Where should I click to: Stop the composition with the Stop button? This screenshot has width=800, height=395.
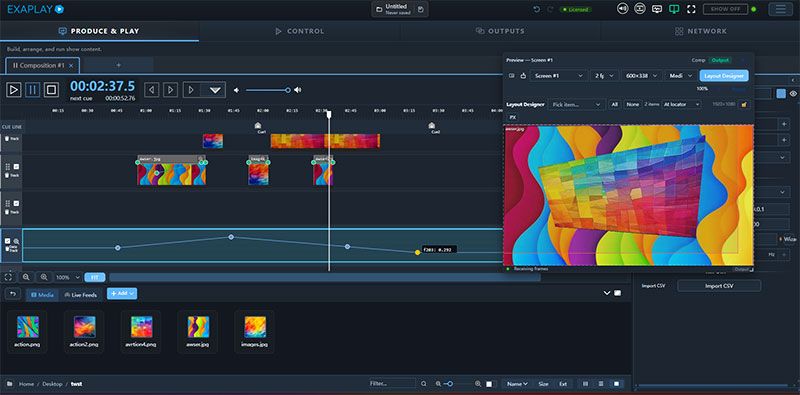pyautogui.click(x=51, y=90)
